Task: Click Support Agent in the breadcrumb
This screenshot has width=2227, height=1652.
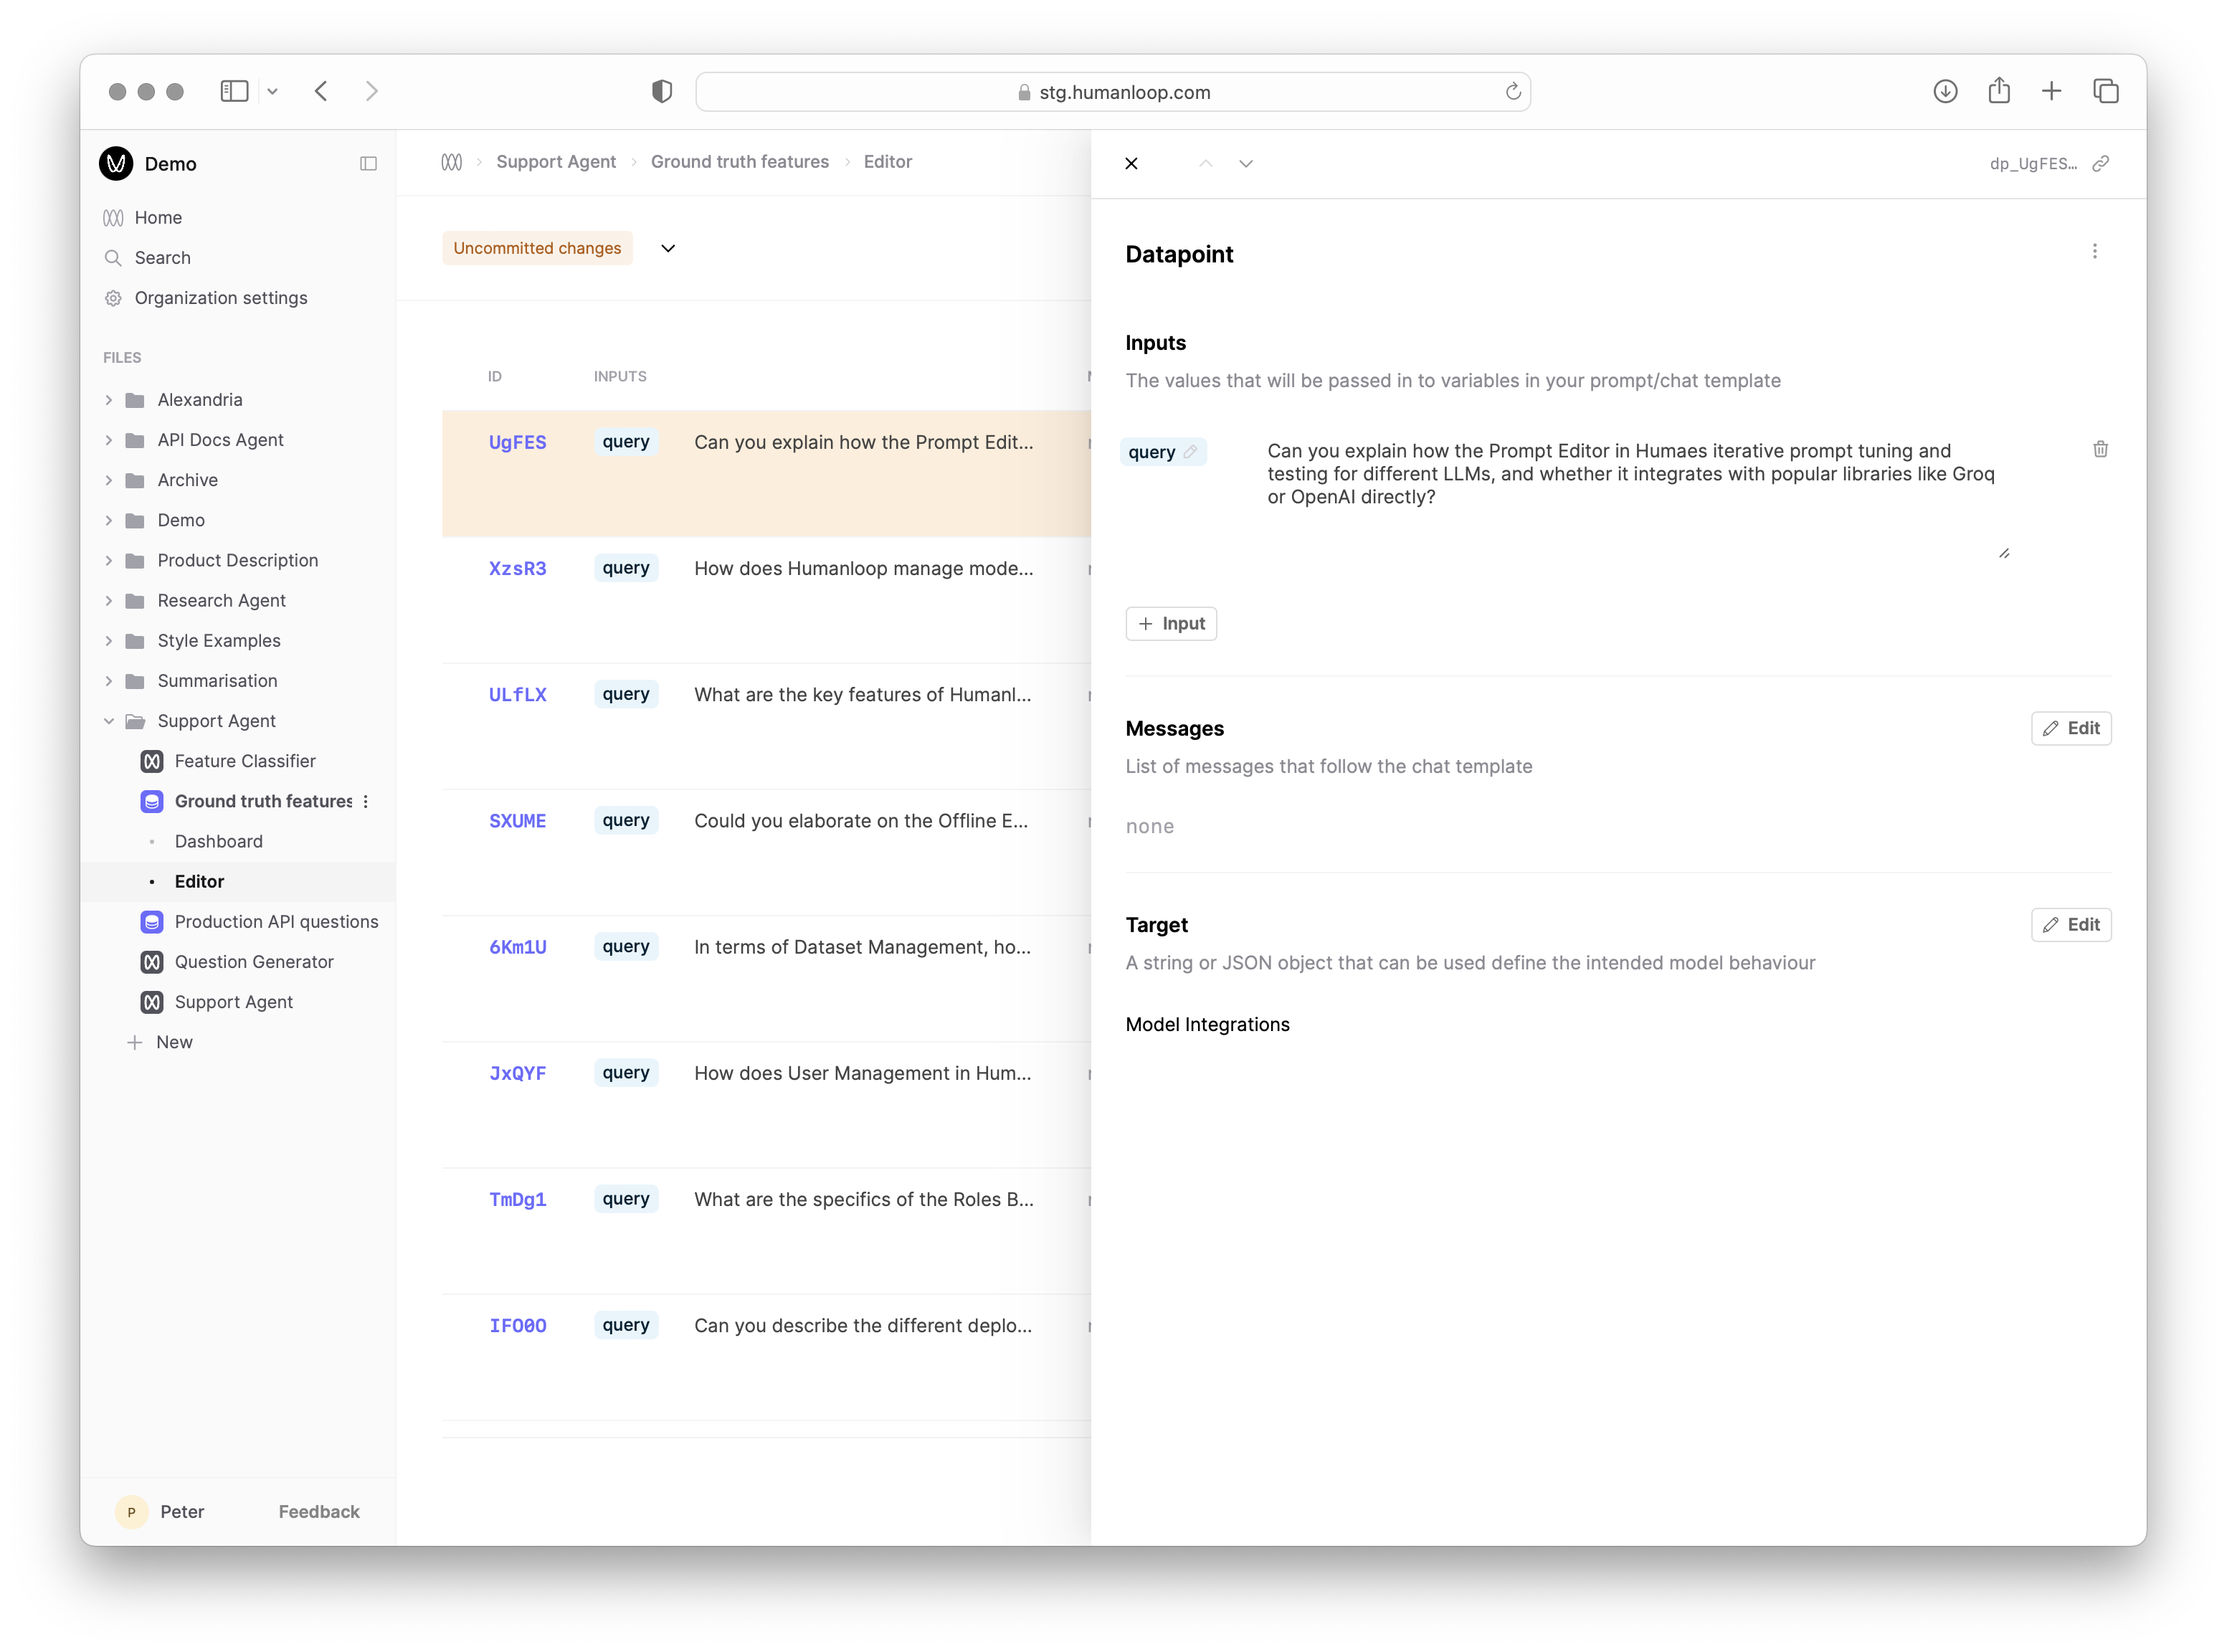Action: tap(556, 161)
